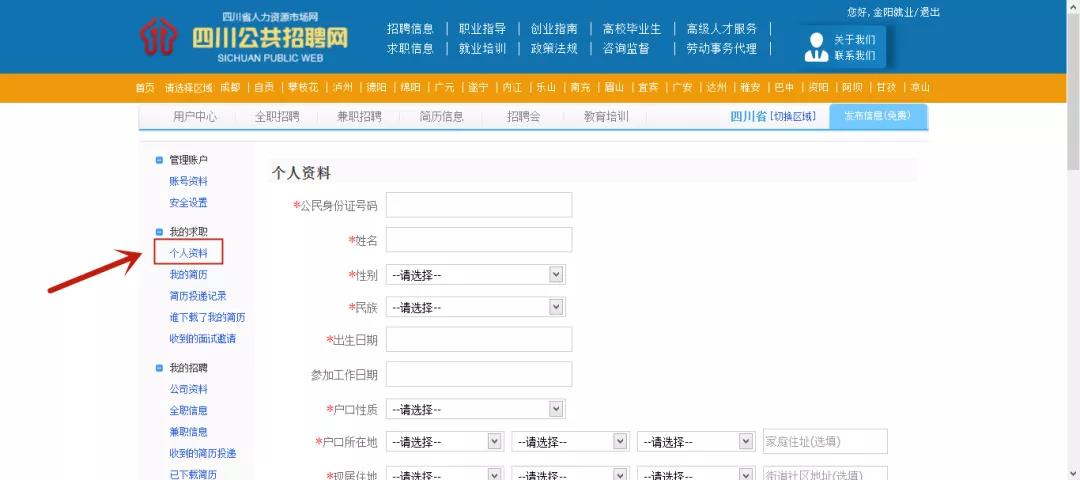Open the first 户口所在地 region dropdown
The width and height of the screenshot is (1080, 480).
pos(444,441)
